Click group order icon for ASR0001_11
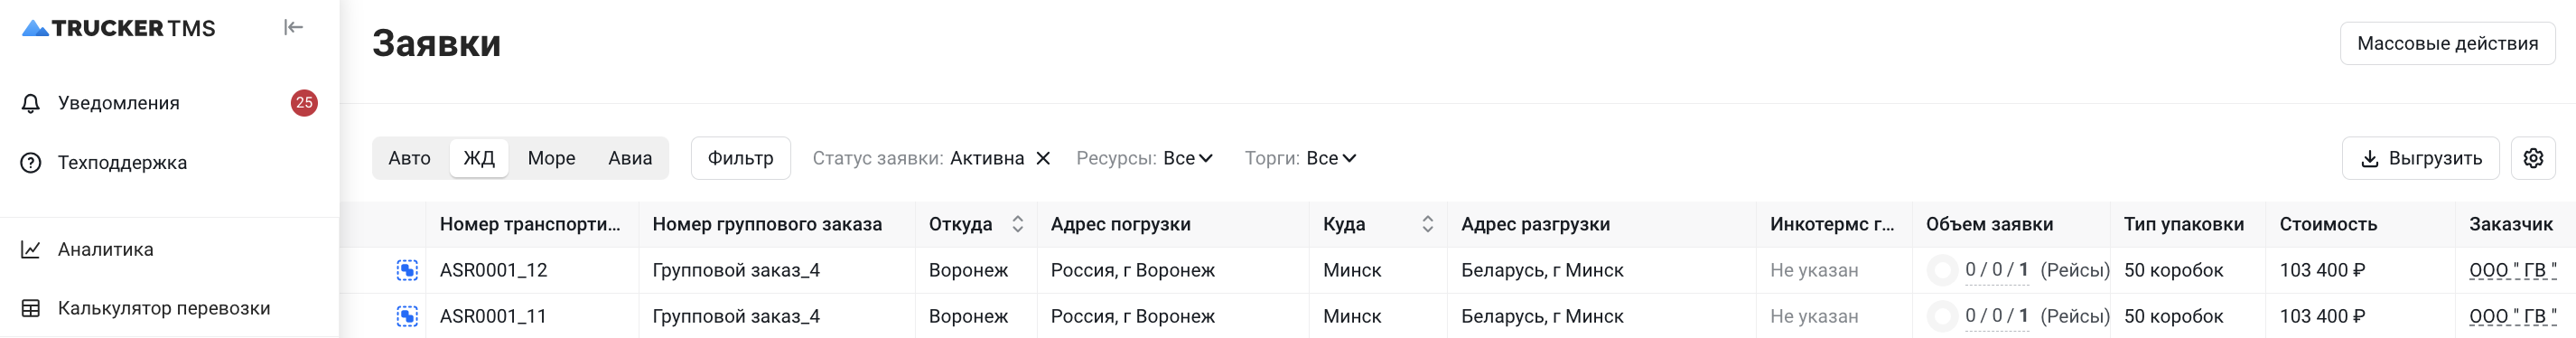This screenshot has width=2576, height=338. pos(407,316)
